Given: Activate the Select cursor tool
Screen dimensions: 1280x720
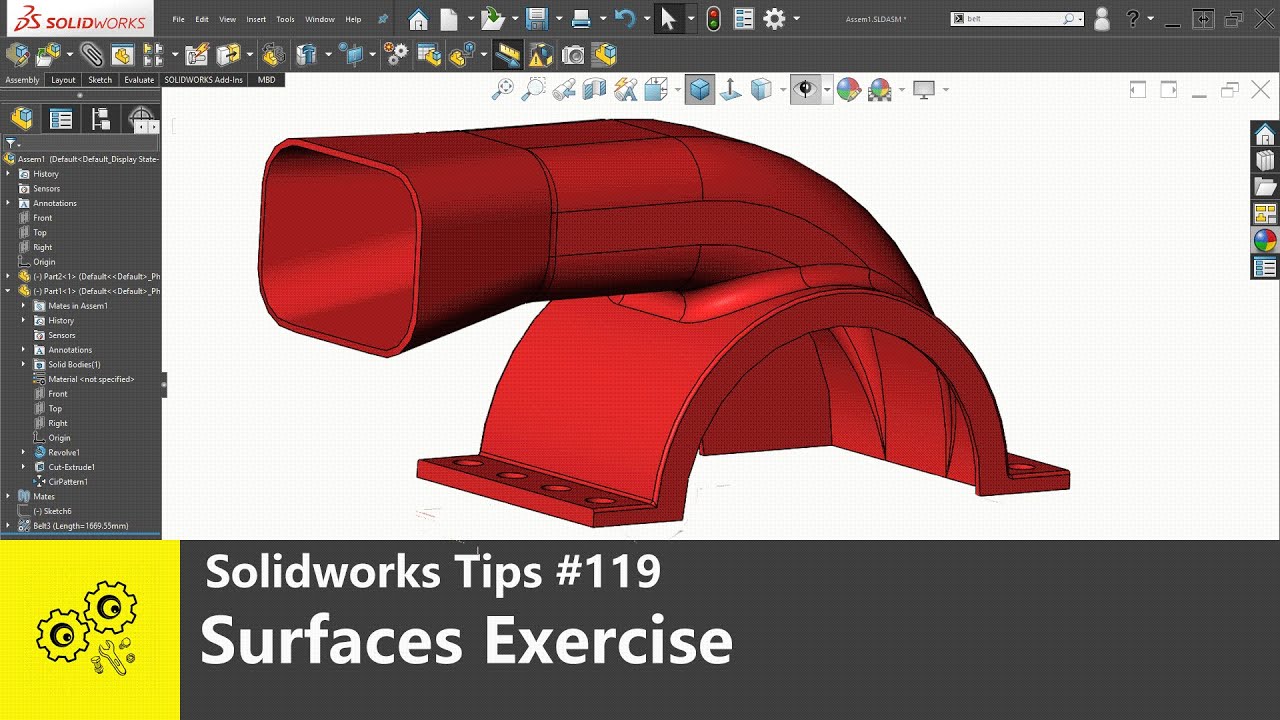Looking at the screenshot, I should (x=668, y=19).
